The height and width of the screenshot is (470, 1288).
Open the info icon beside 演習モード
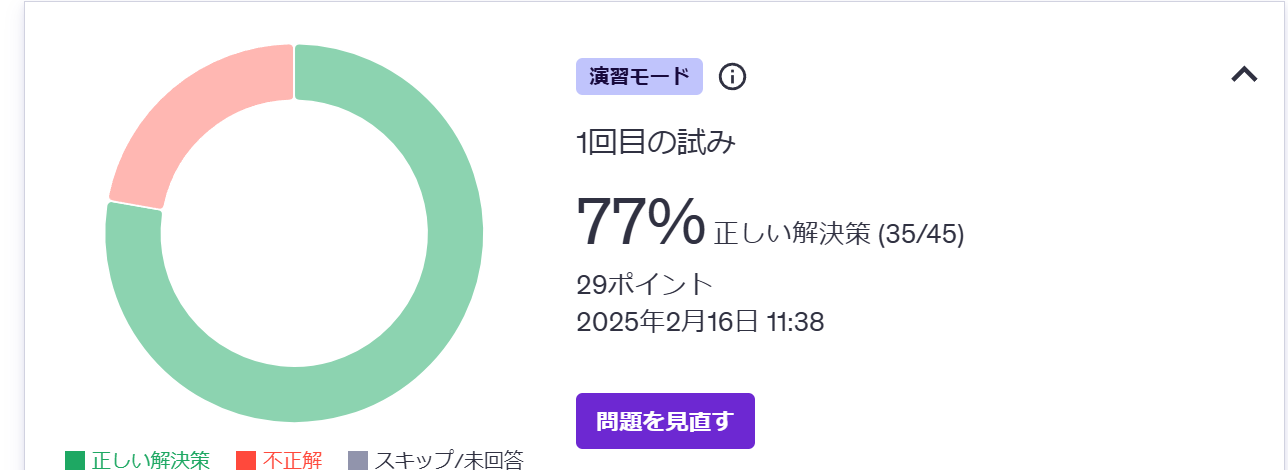tap(733, 76)
